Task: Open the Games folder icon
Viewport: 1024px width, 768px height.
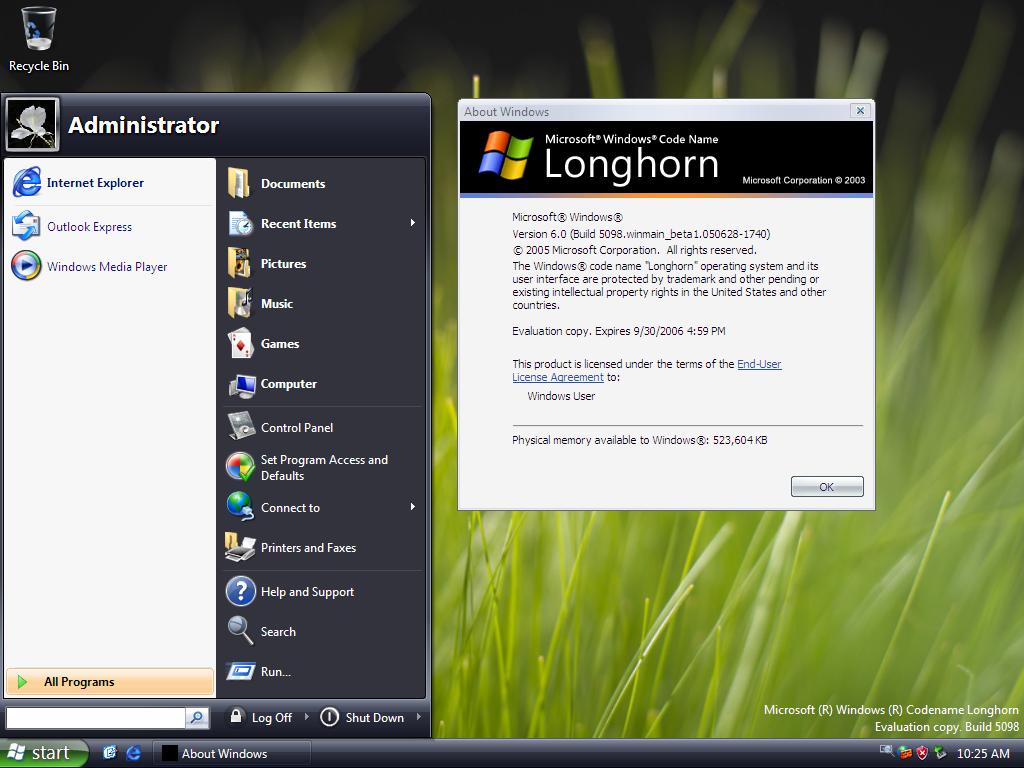Action: coord(240,344)
